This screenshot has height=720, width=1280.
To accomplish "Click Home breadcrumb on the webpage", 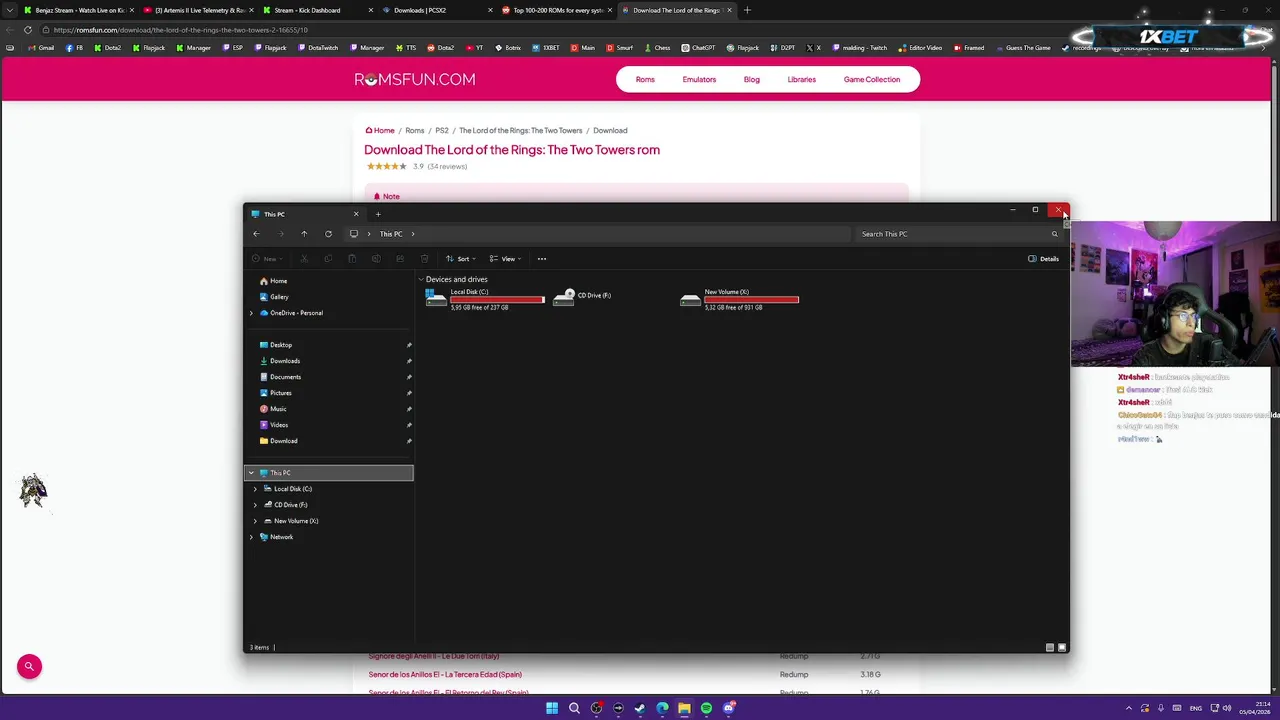I will click(380, 130).
